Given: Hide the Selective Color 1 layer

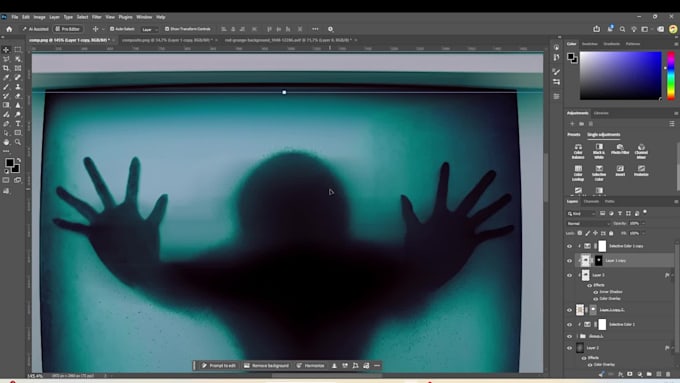Looking at the screenshot, I should [569, 324].
